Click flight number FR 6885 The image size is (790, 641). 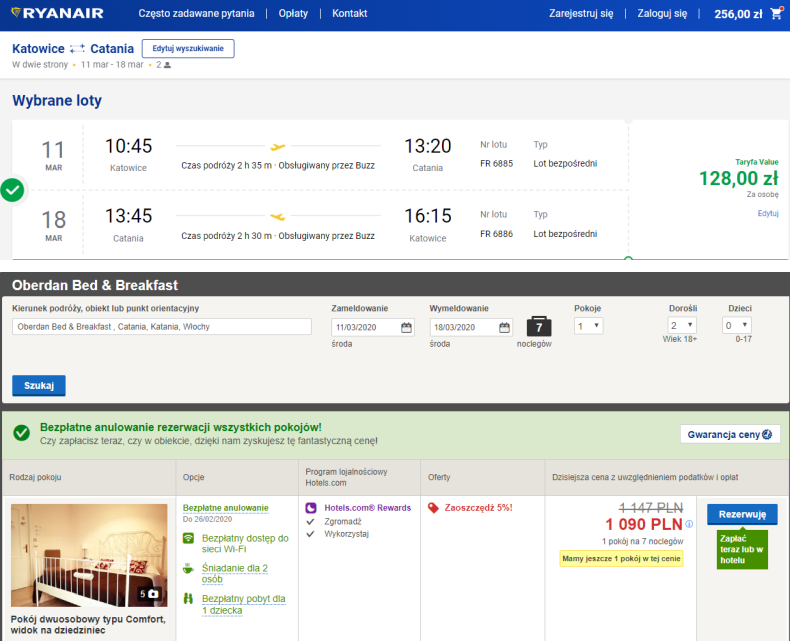coord(496,164)
